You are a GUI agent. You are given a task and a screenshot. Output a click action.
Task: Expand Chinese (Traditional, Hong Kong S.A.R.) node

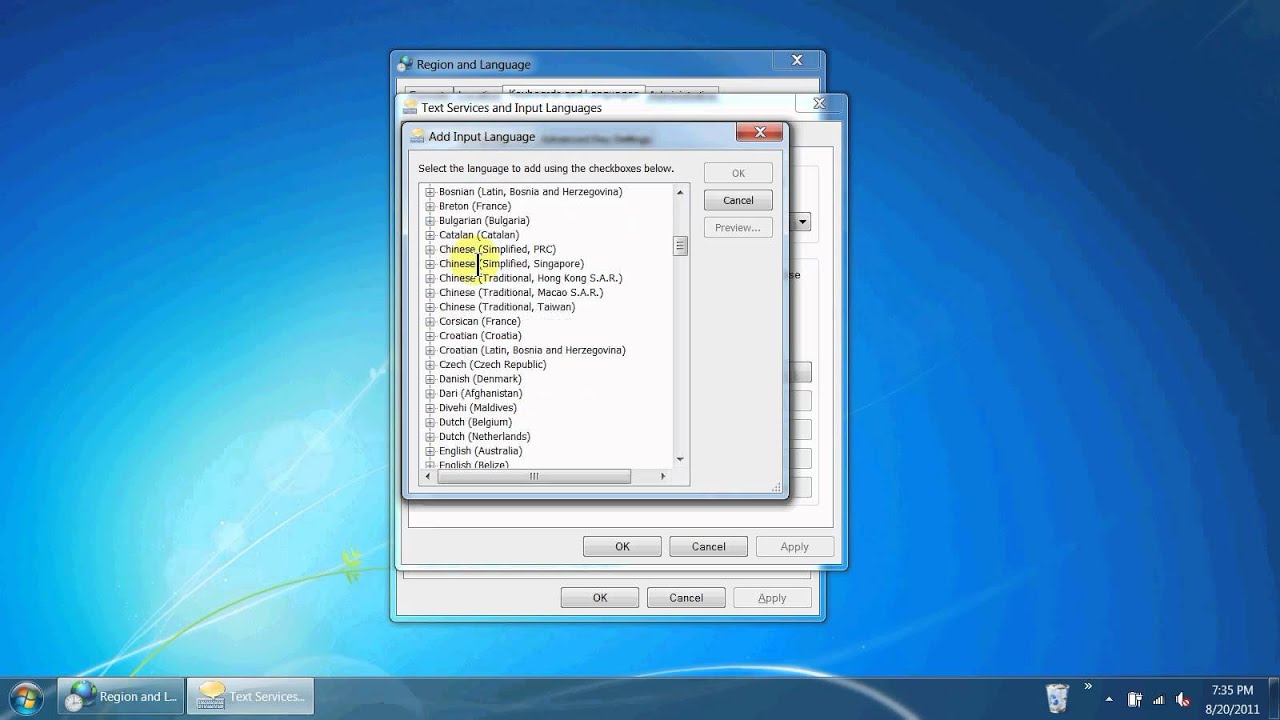coord(430,278)
